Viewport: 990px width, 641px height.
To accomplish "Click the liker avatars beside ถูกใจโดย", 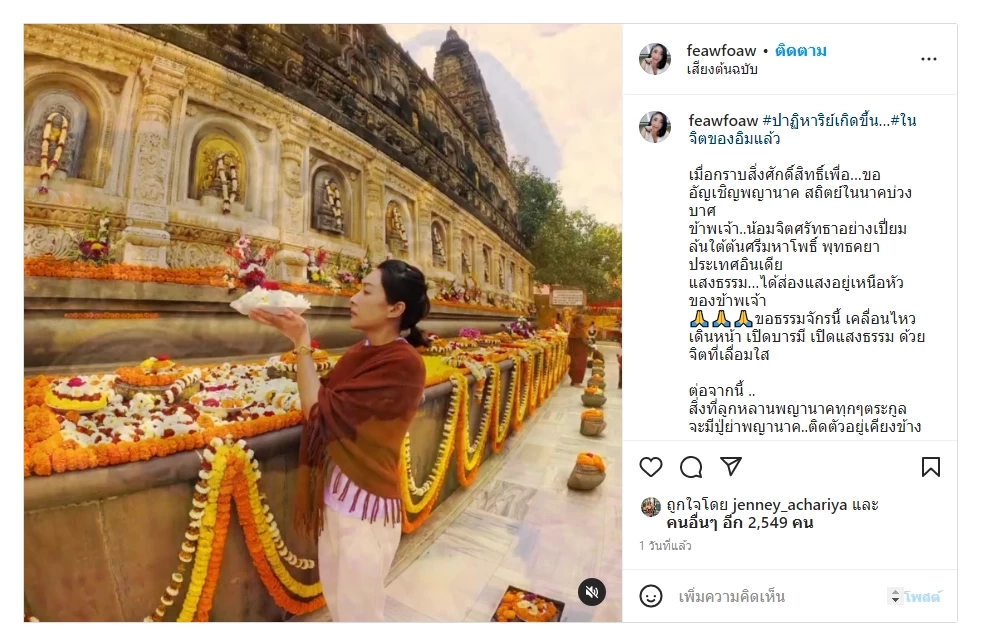I will coord(653,505).
